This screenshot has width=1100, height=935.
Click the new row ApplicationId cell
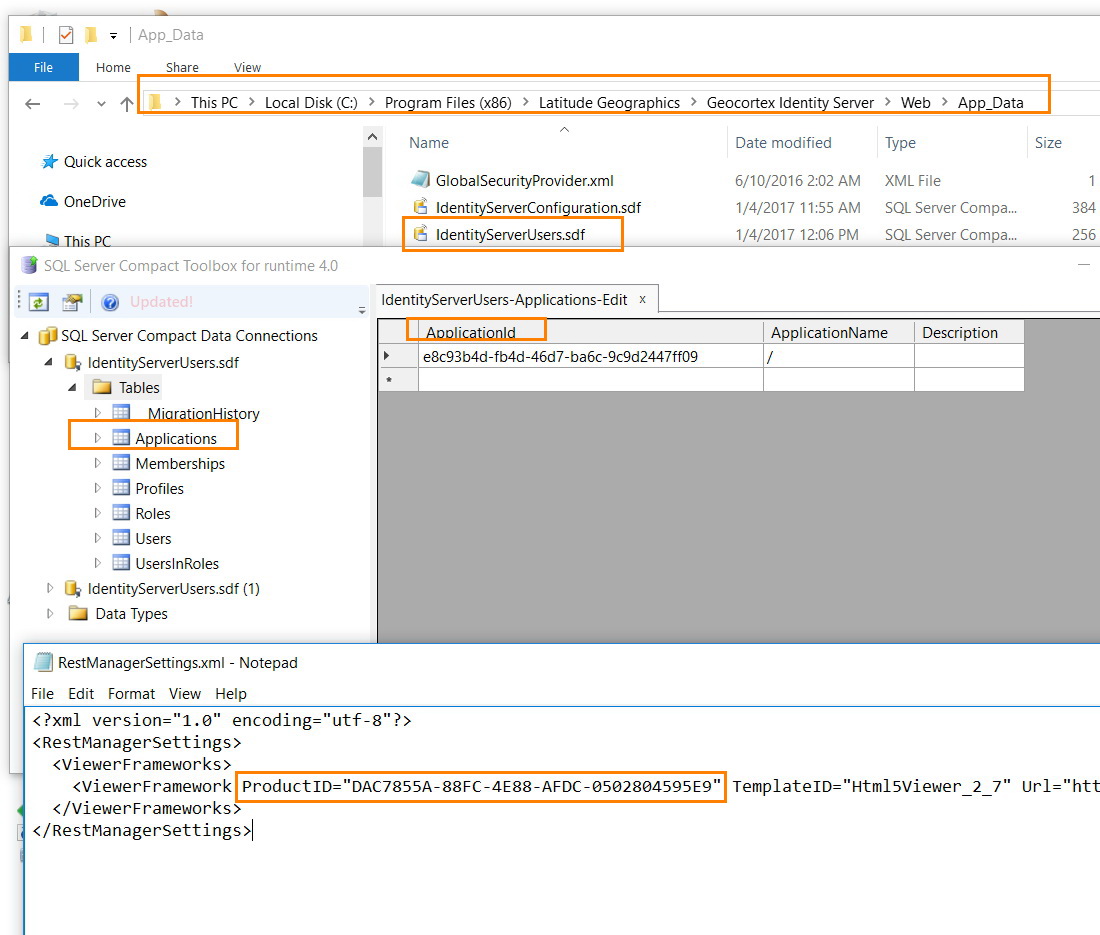coord(591,379)
